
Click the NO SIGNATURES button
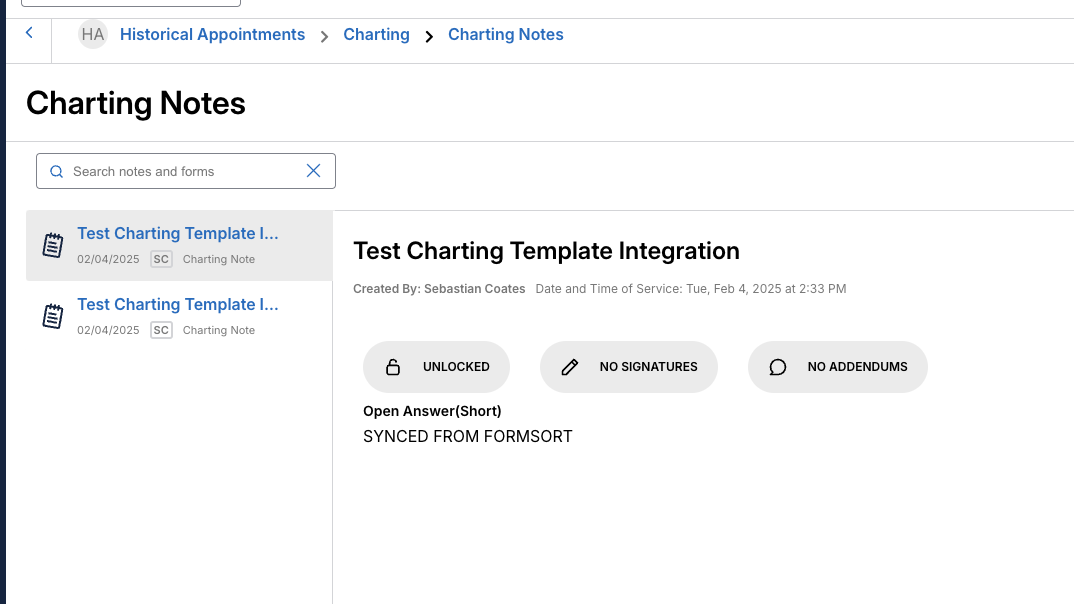(629, 367)
